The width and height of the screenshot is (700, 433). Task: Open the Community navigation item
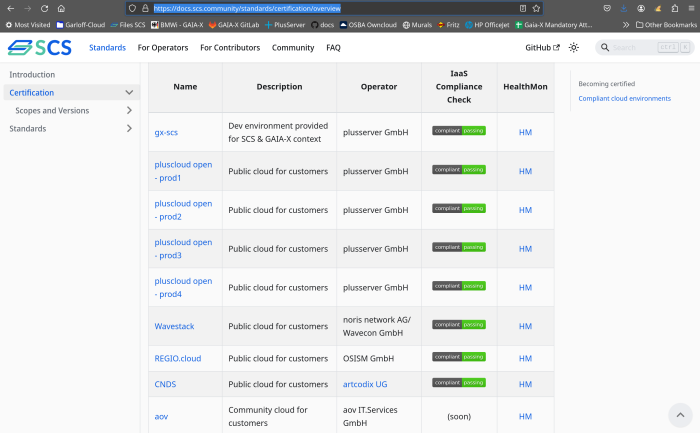point(293,47)
